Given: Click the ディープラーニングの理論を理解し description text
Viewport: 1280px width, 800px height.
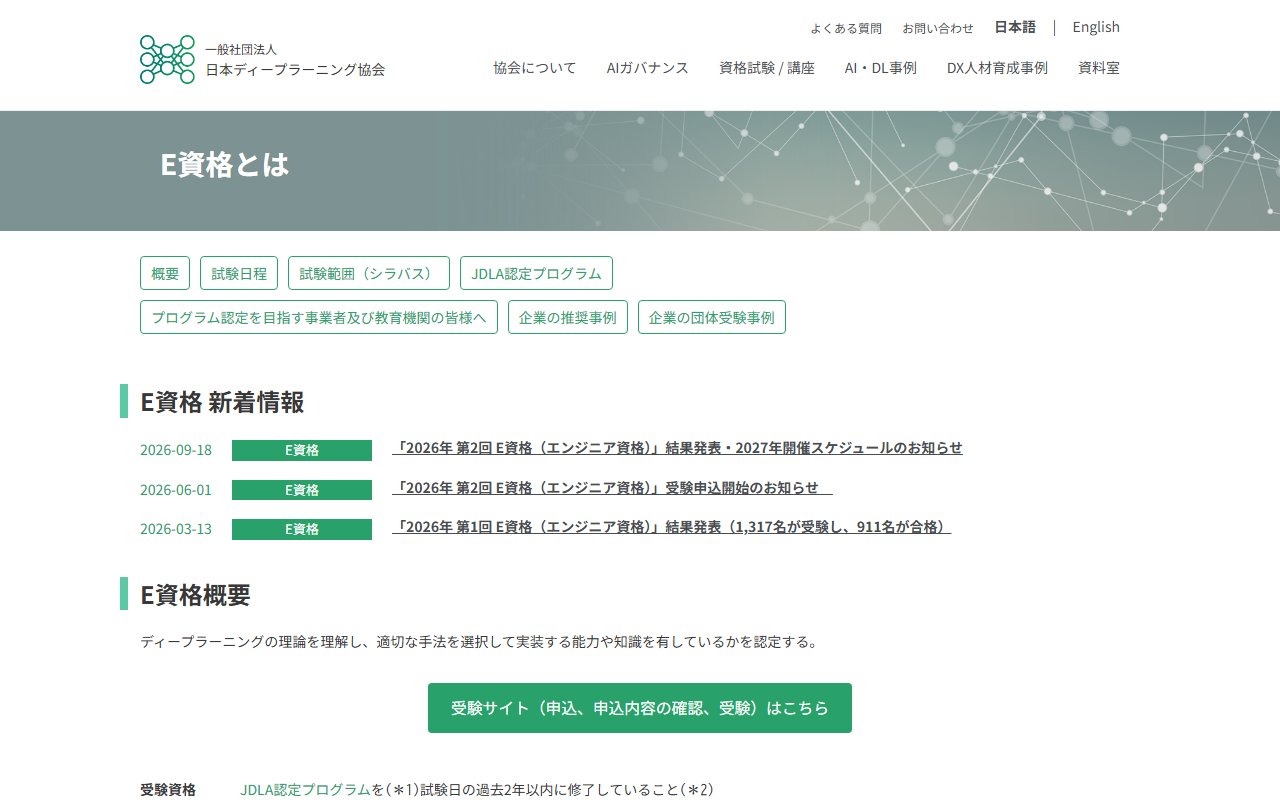Looking at the screenshot, I should (x=480, y=642).
